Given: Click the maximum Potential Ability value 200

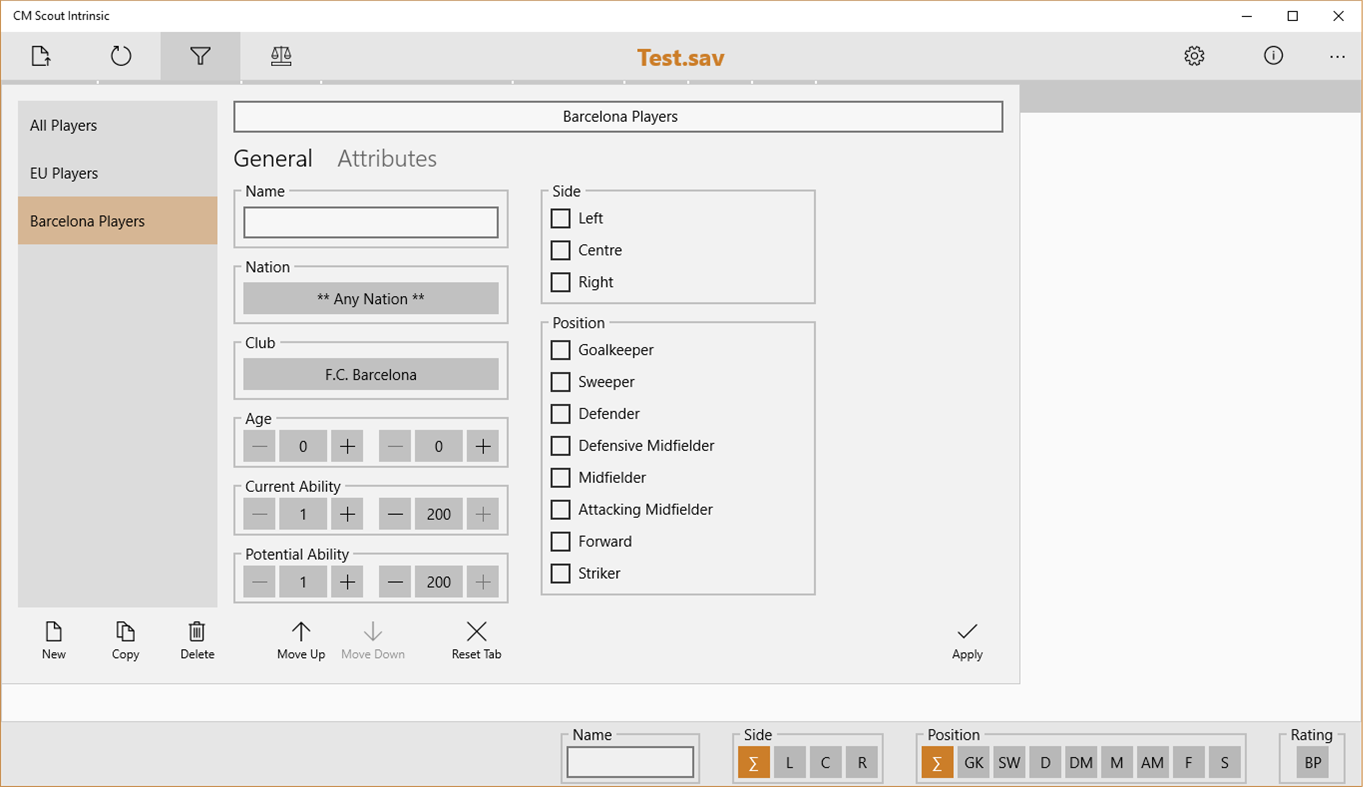Looking at the screenshot, I should pyautogui.click(x=439, y=582).
